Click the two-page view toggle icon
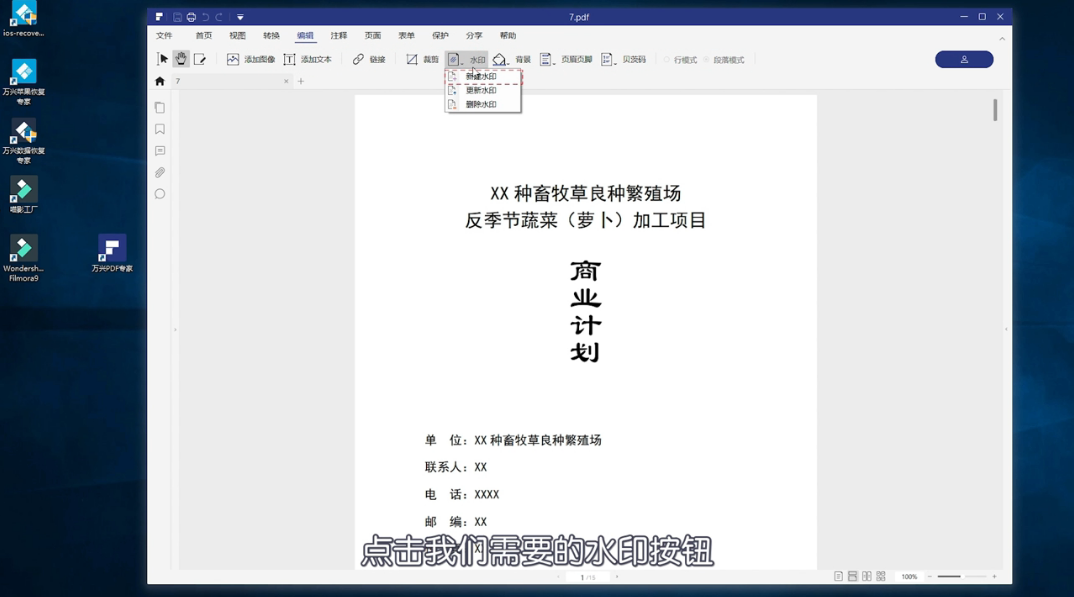 (867, 575)
